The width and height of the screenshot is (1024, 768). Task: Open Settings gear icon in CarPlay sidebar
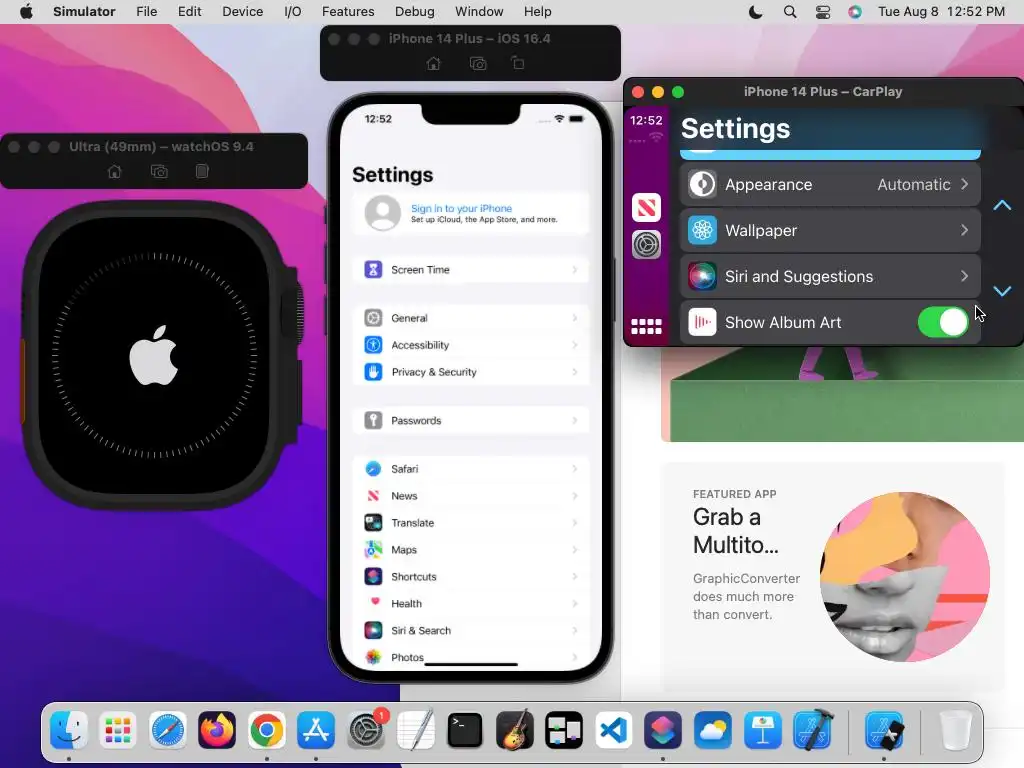(x=647, y=245)
